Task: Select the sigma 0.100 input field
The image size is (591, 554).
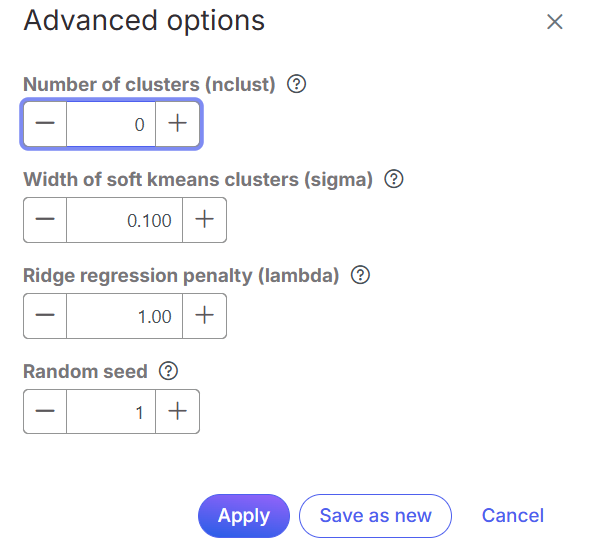Action: [x=124, y=220]
